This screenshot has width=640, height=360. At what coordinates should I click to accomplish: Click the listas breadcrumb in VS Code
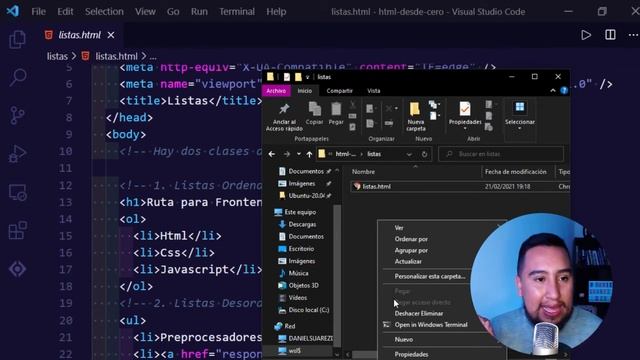click(57, 56)
